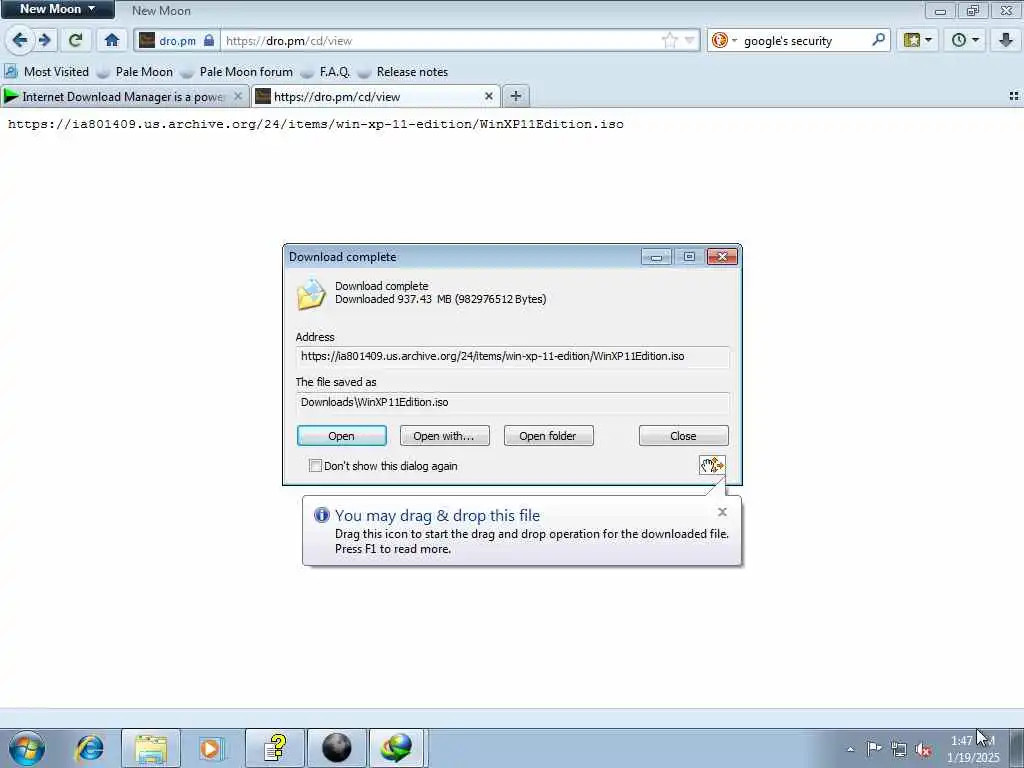This screenshot has width=1024, height=768.
Task: Show hidden system tray icons
Action: (850, 749)
